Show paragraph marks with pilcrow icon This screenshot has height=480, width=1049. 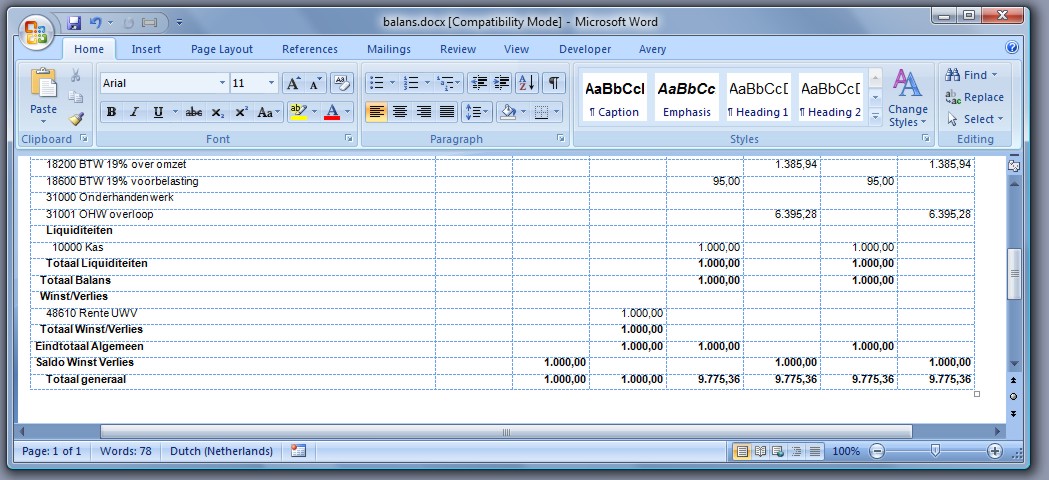point(553,83)
